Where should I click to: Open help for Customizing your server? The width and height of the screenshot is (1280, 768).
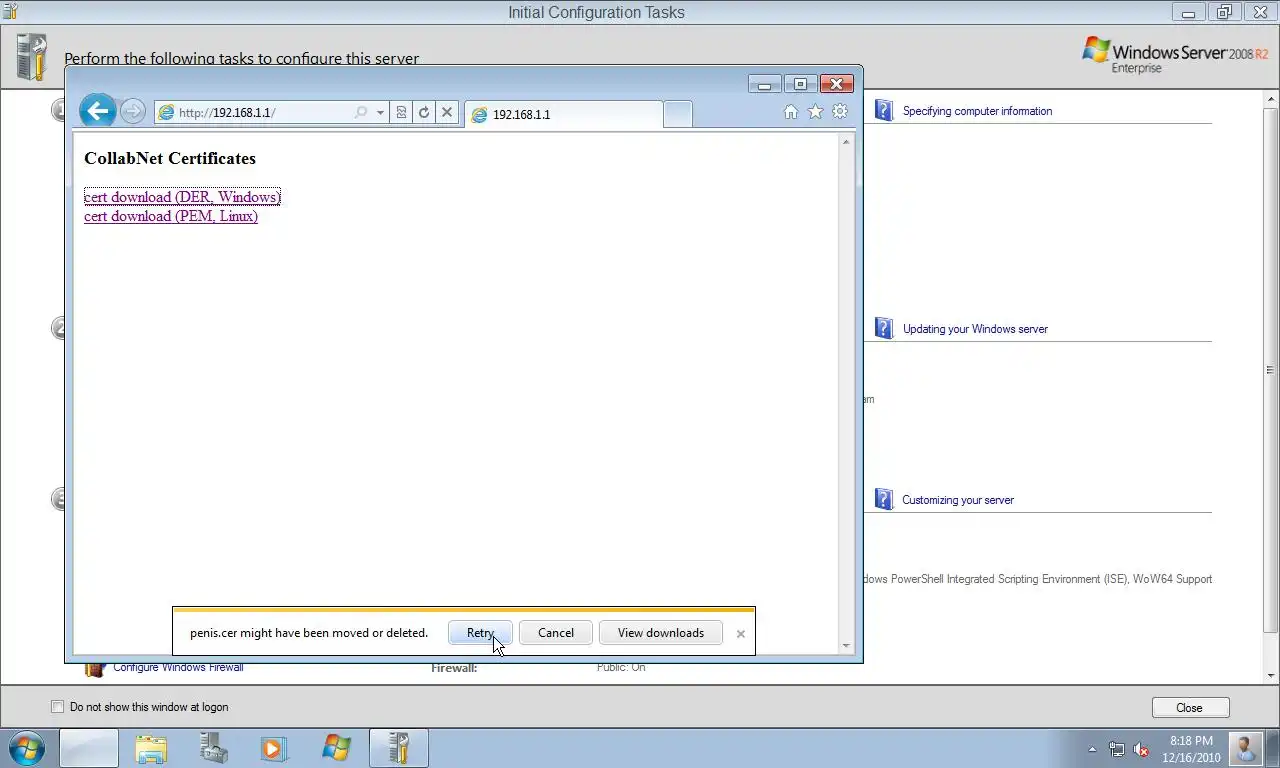tap(884, 499)
